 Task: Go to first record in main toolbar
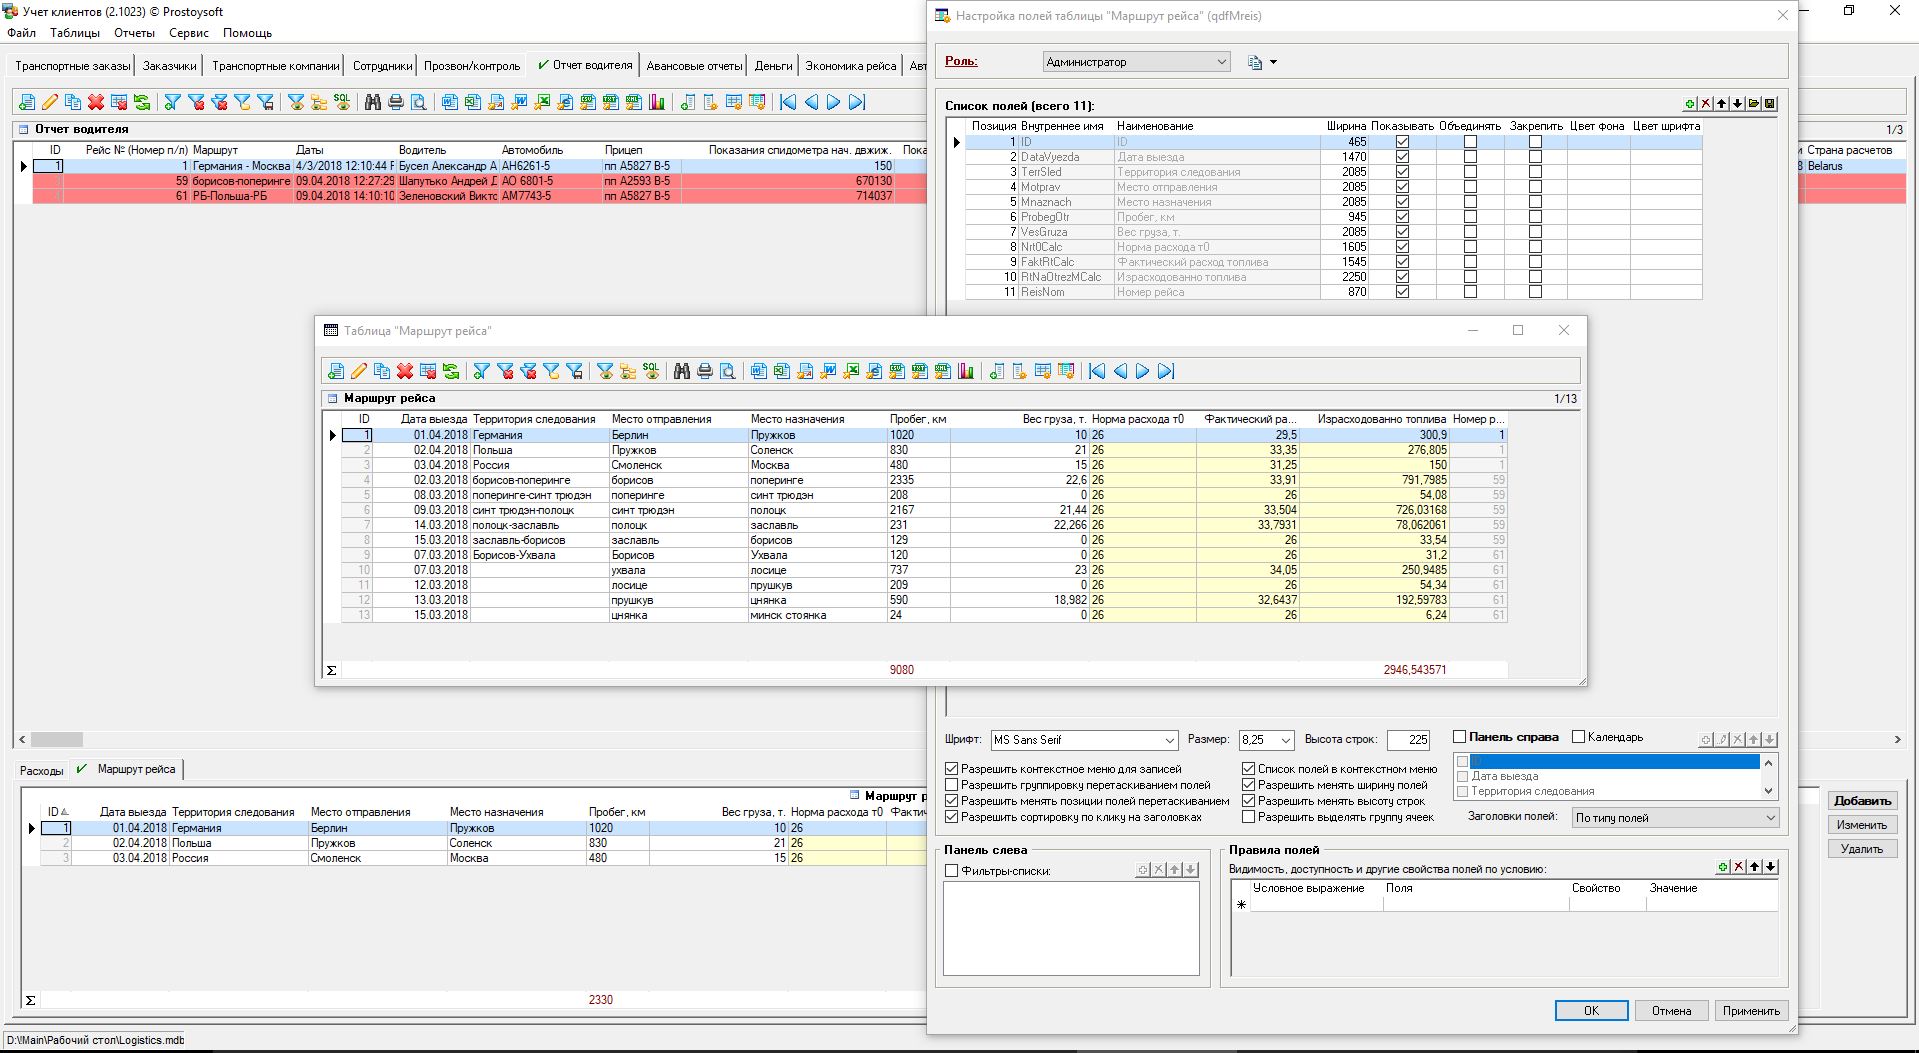788,102
